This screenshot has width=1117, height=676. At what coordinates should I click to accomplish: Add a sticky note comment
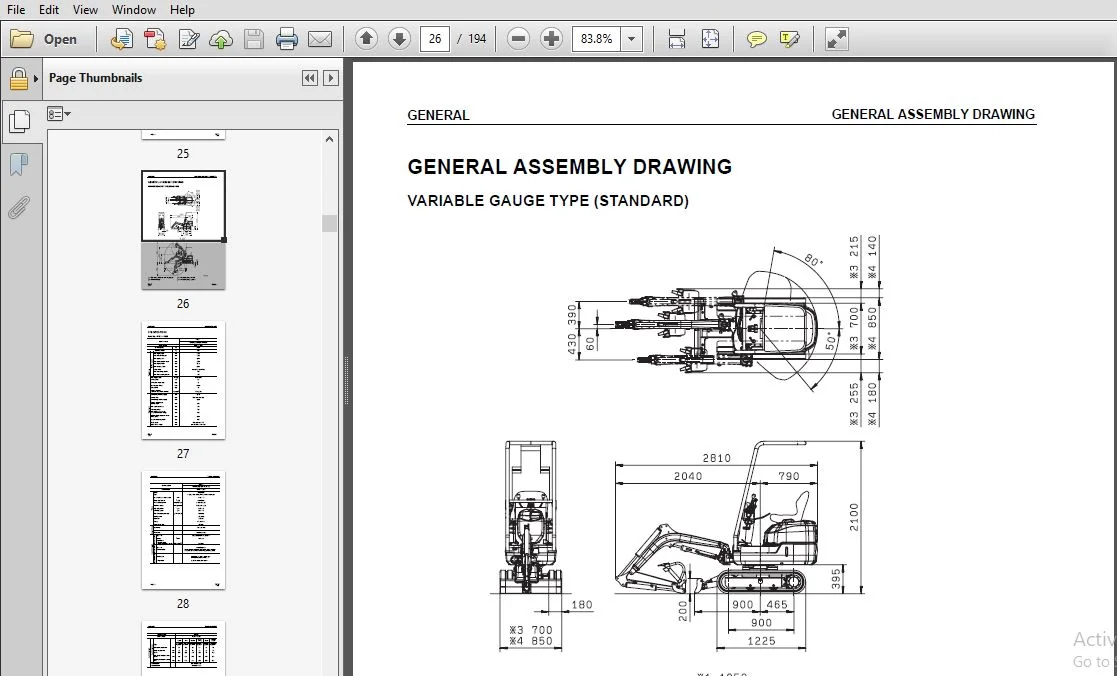click(757, 39)
